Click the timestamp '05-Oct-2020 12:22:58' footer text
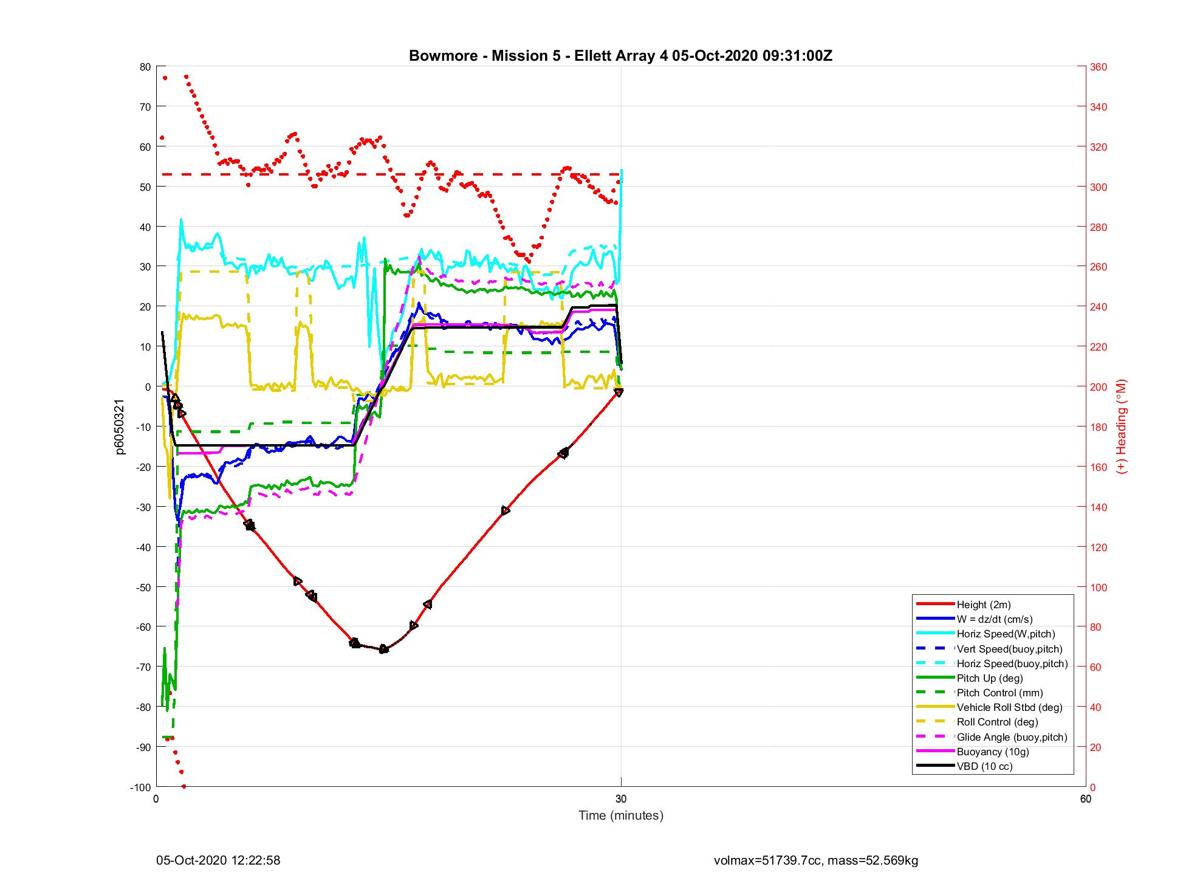Viewport: 1200px width, 885px height. pyautogui.click(x=218, y=860)
